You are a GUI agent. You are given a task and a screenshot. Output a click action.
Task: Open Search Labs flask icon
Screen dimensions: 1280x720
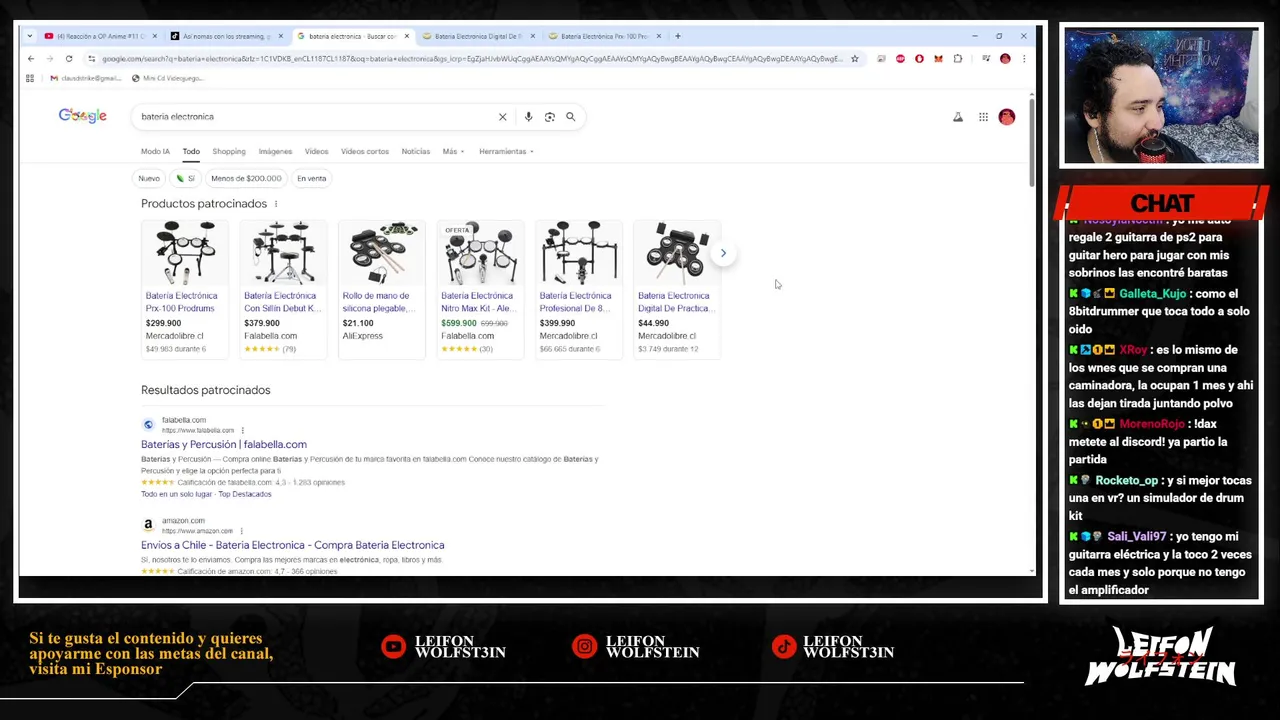(957, 117)
